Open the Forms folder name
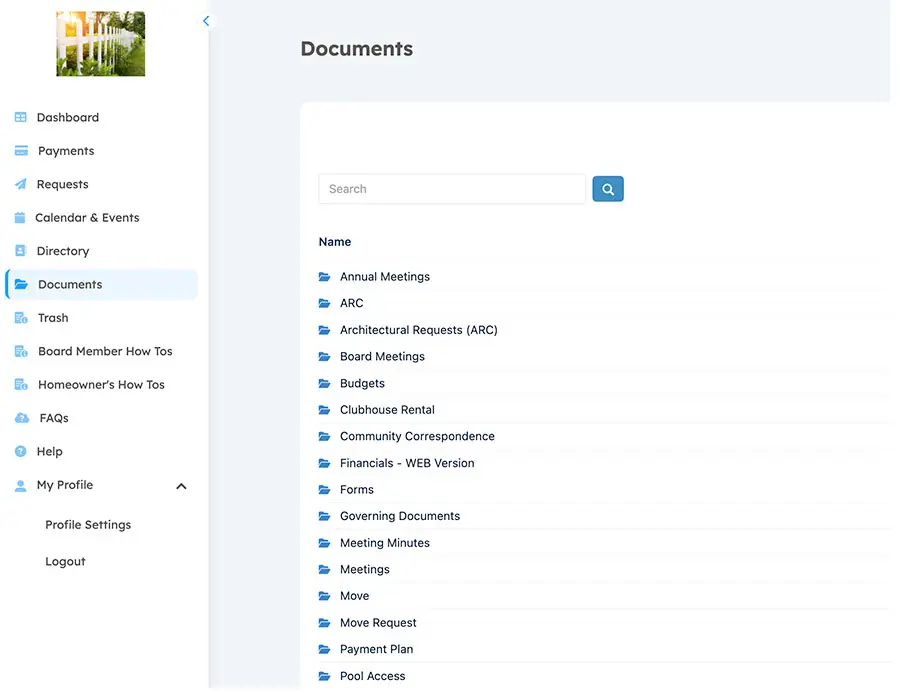 pyautogui.click(x=356, y=490)
